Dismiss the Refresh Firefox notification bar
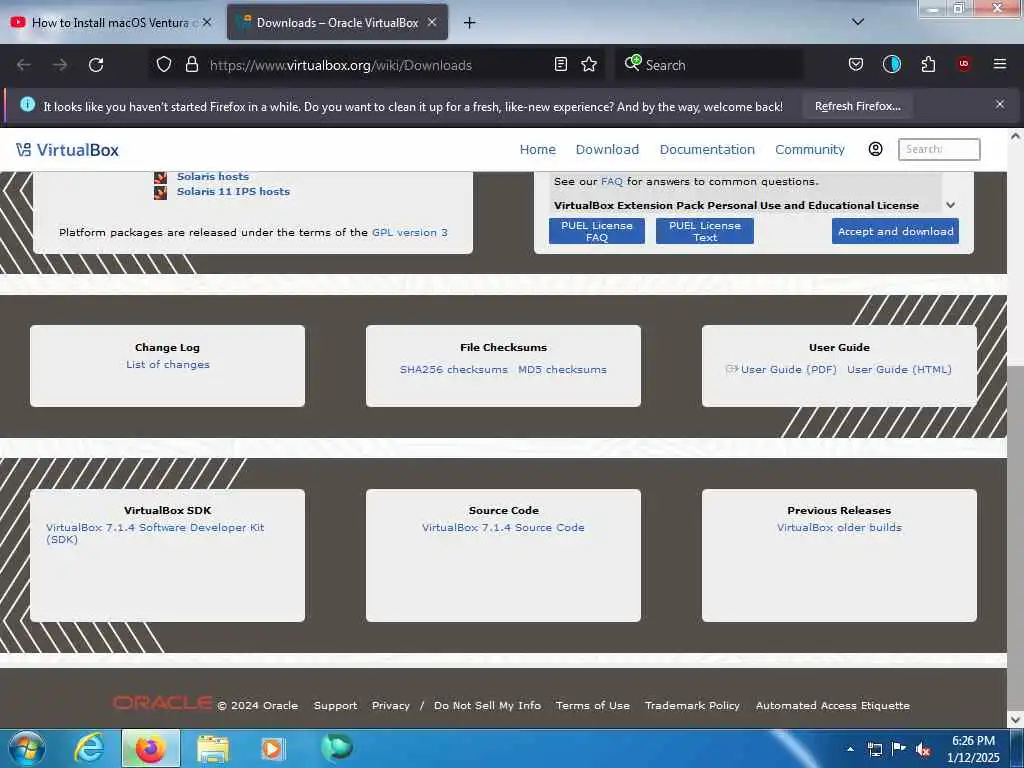 click(x=1000, y=104)
